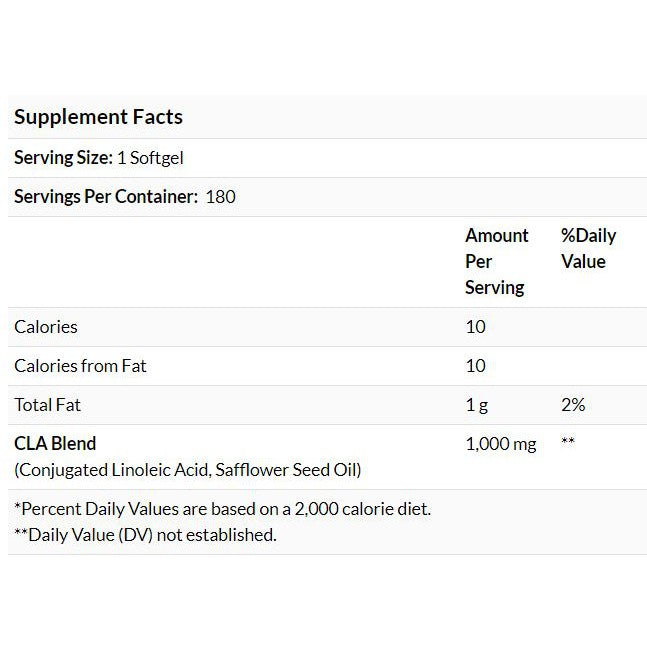Select the Servings Per Container label
Viewport: 647px width, 647px height.
106,196
